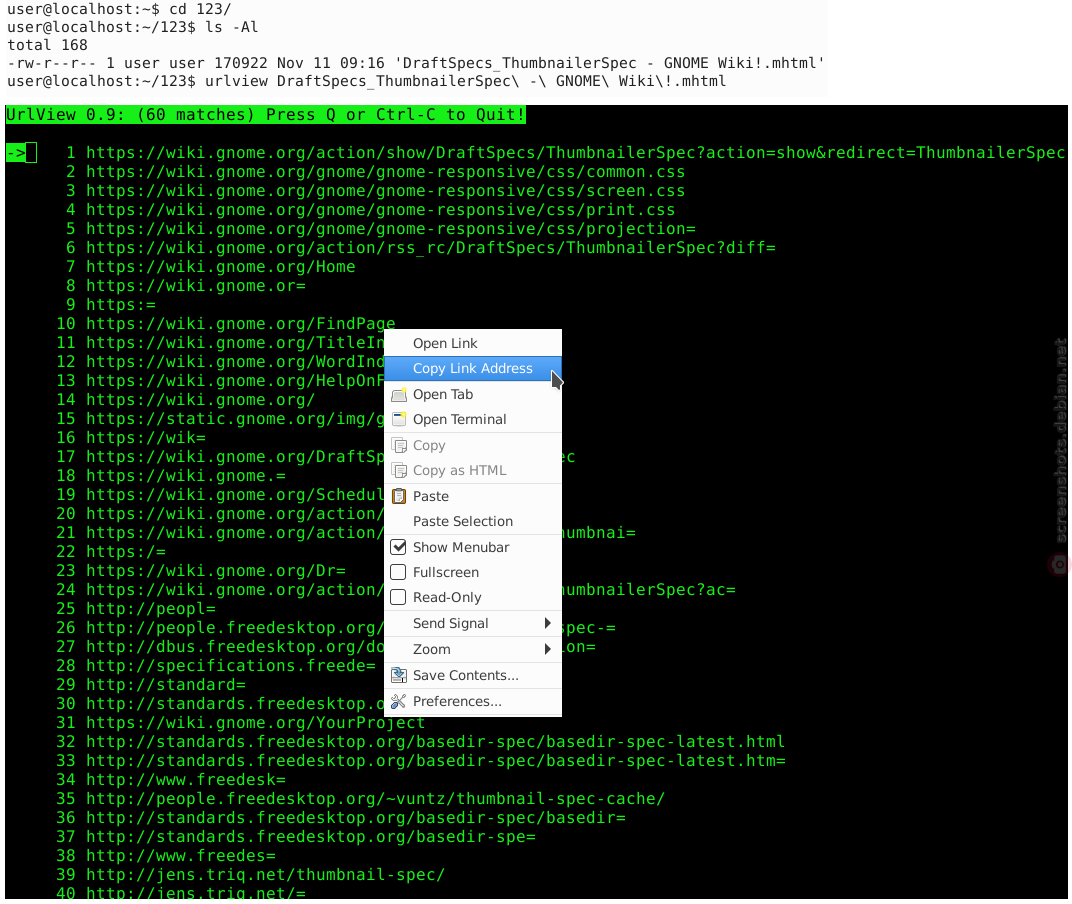Screen dimensions: 1072x904
Task: Click URL 36 basedir-spec/basedir= link
Action: tap(356, 818)
